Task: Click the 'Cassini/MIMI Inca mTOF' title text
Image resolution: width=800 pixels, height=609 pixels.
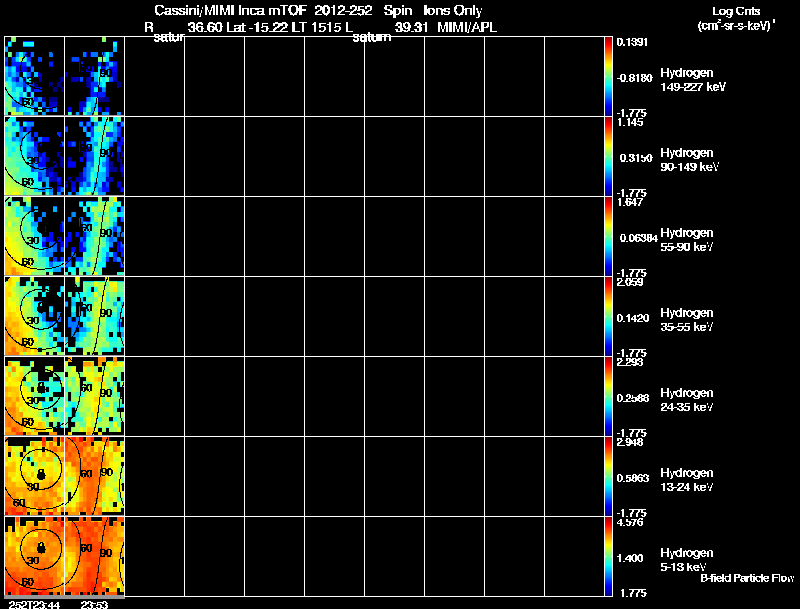Action: [x=230, y=10]
